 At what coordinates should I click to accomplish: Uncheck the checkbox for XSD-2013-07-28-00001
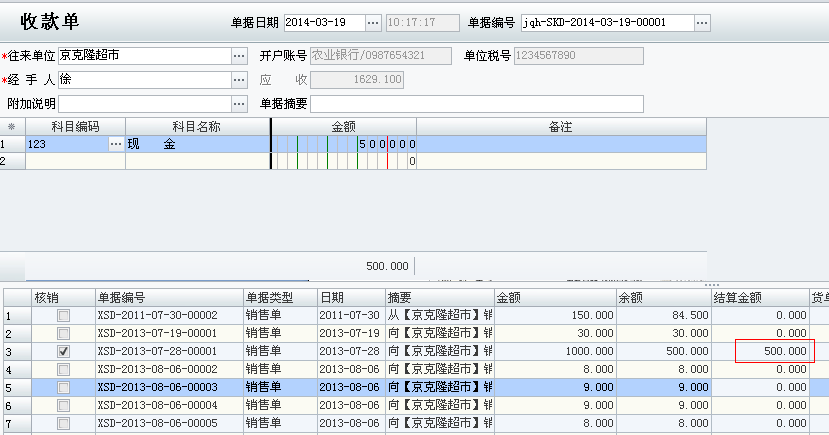click(63, 351)
